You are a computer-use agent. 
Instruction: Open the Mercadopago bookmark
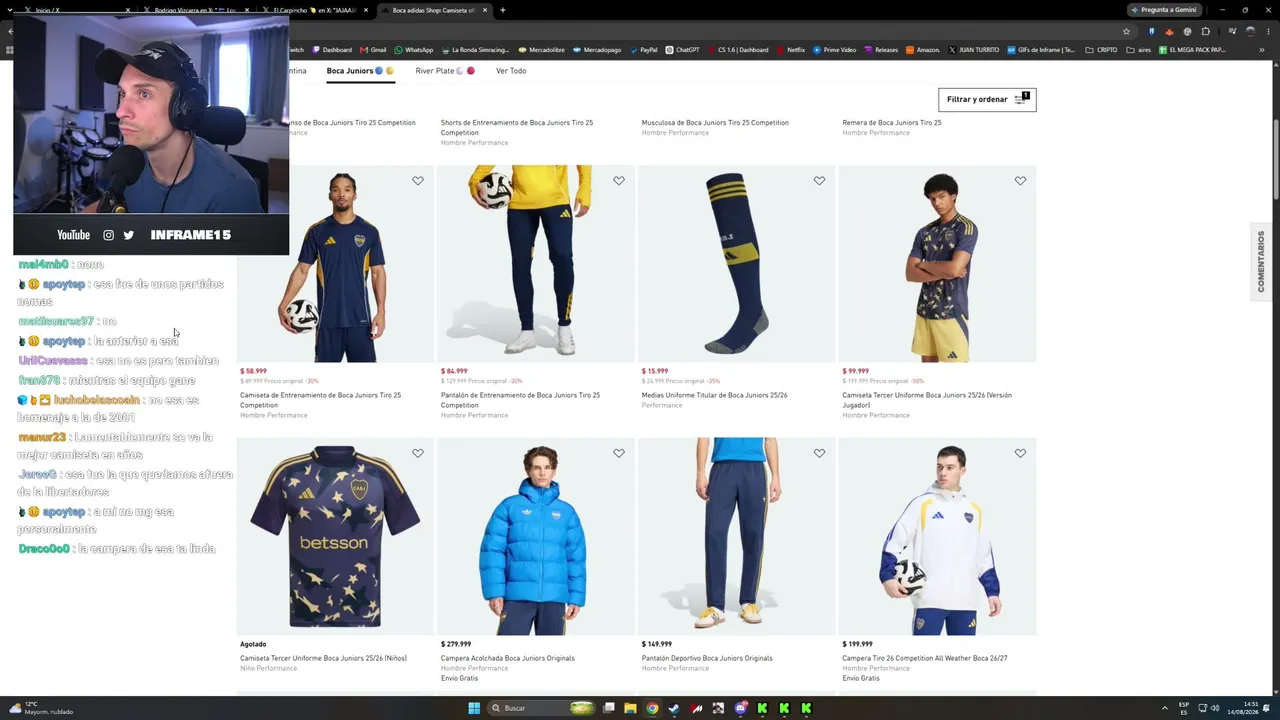pos(597,50)
